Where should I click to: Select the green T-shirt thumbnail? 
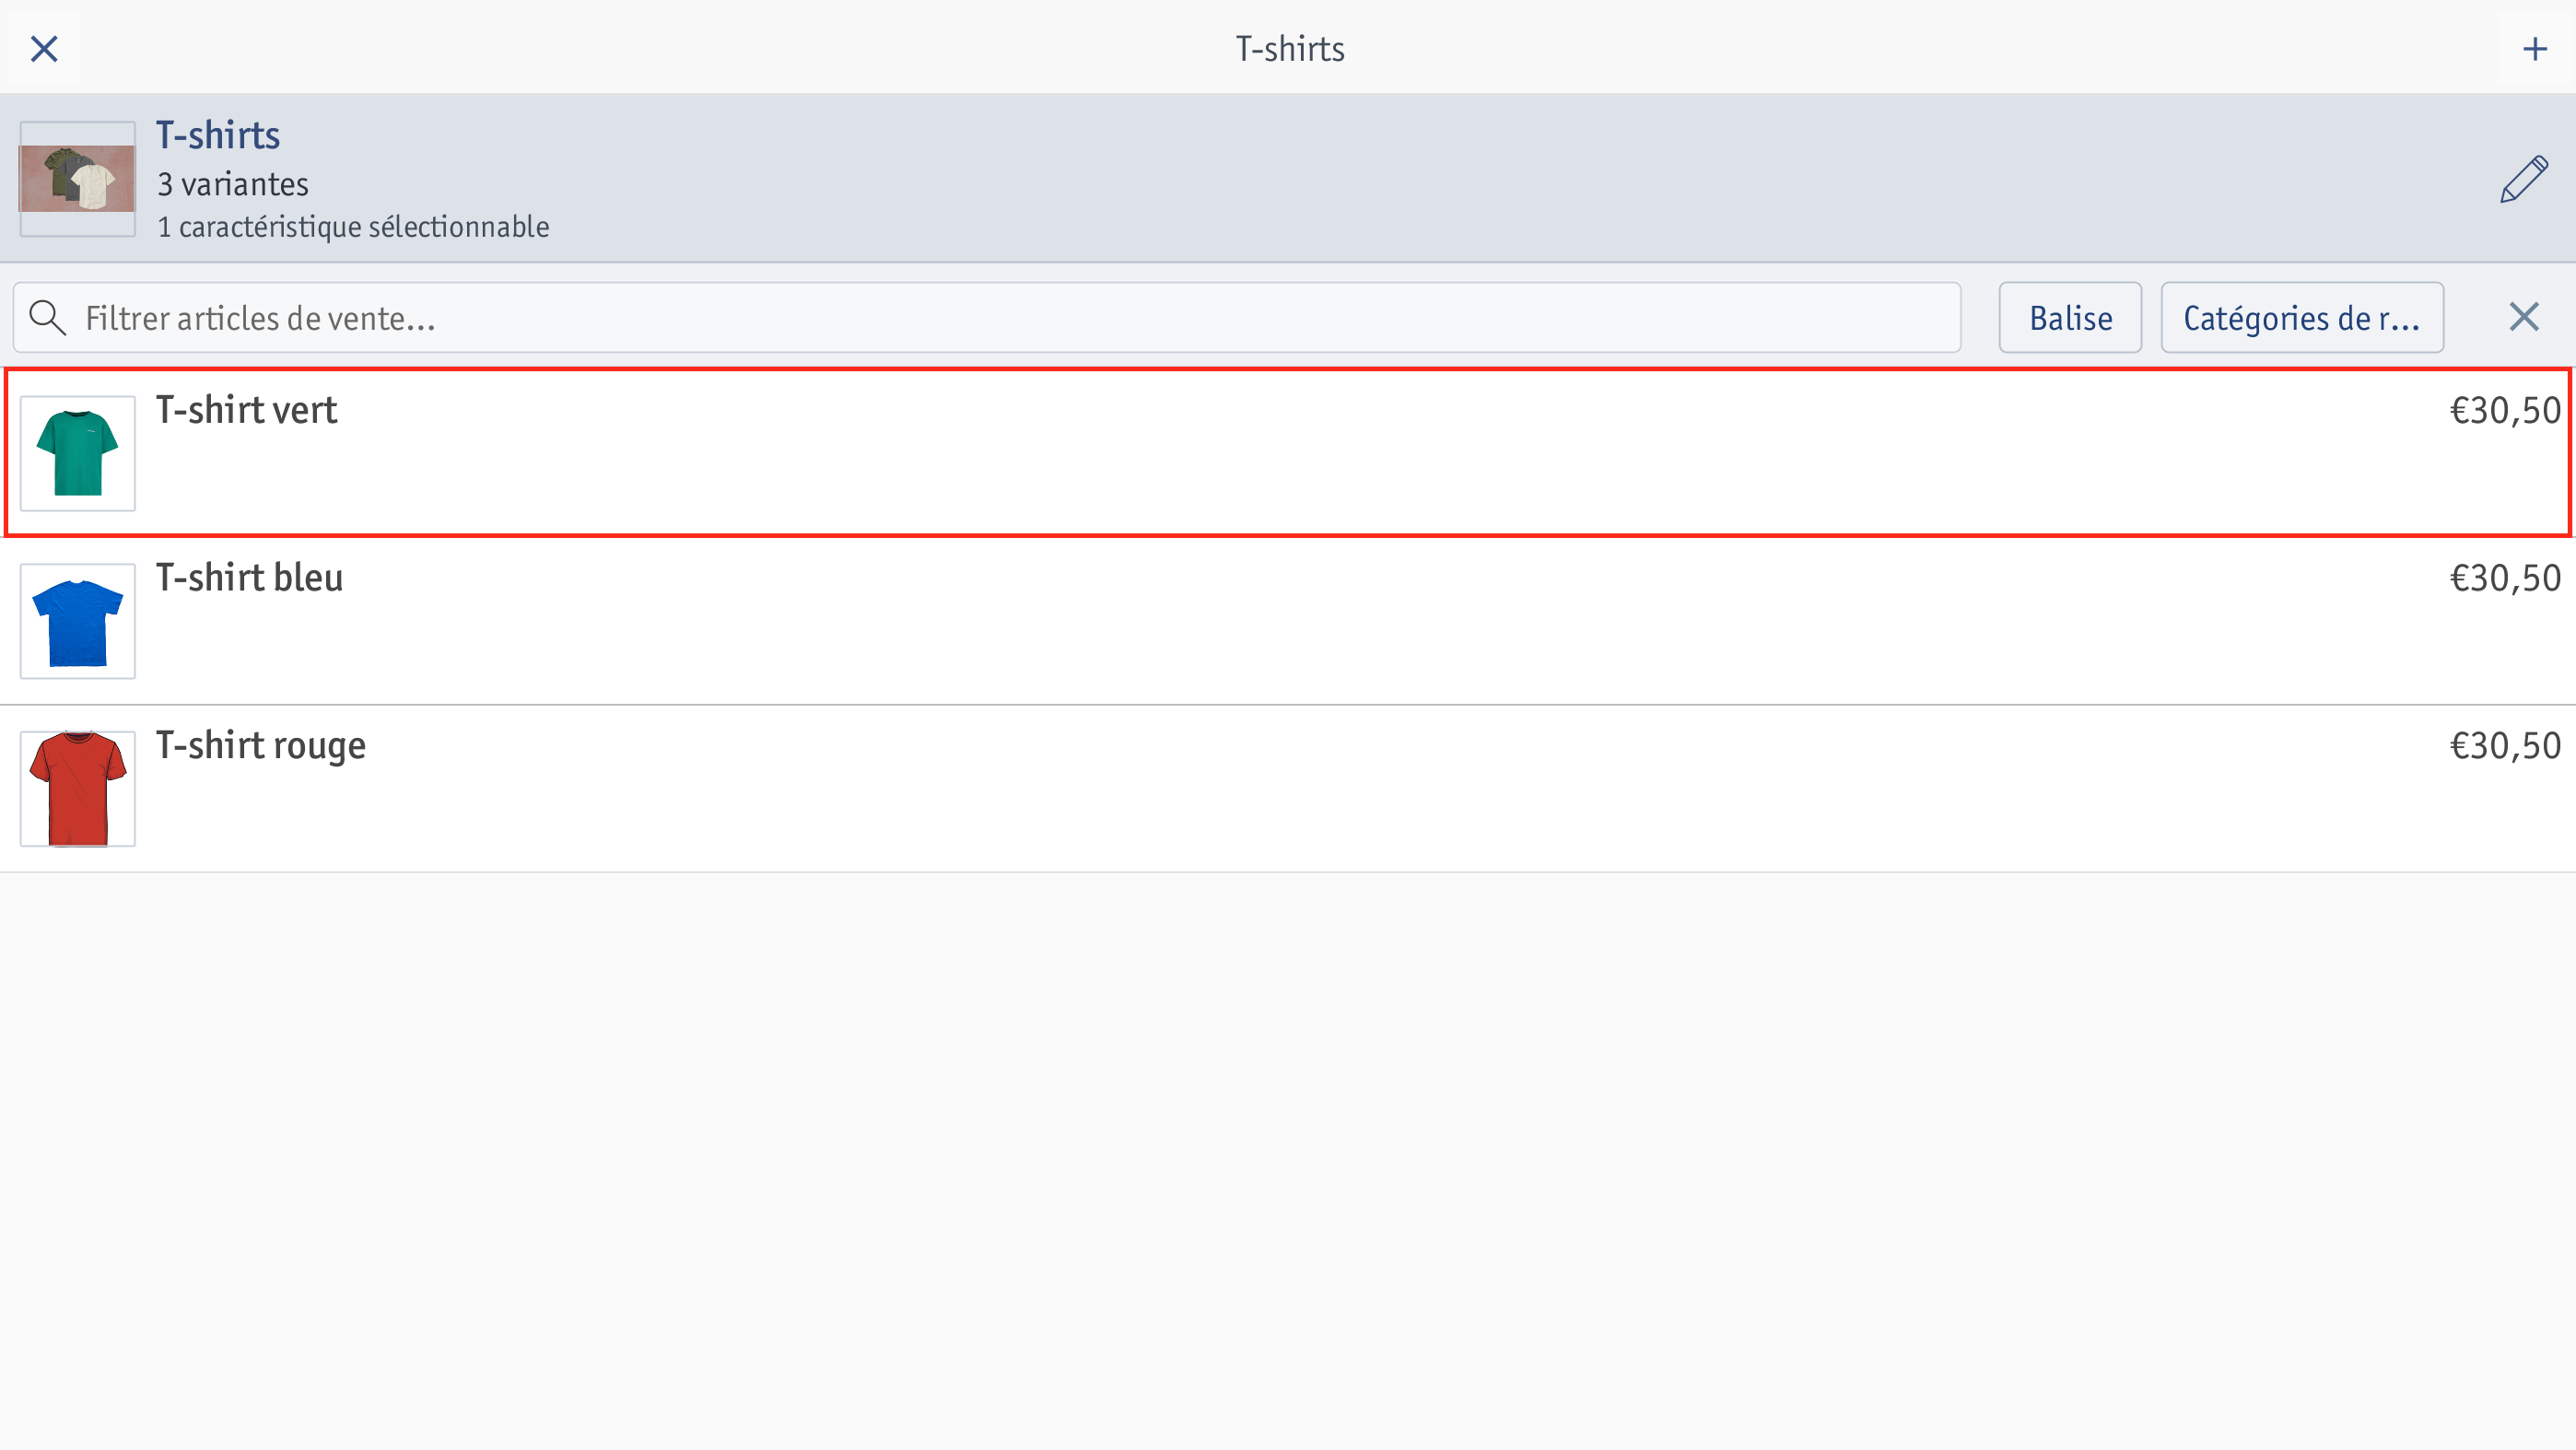[78, 453]
